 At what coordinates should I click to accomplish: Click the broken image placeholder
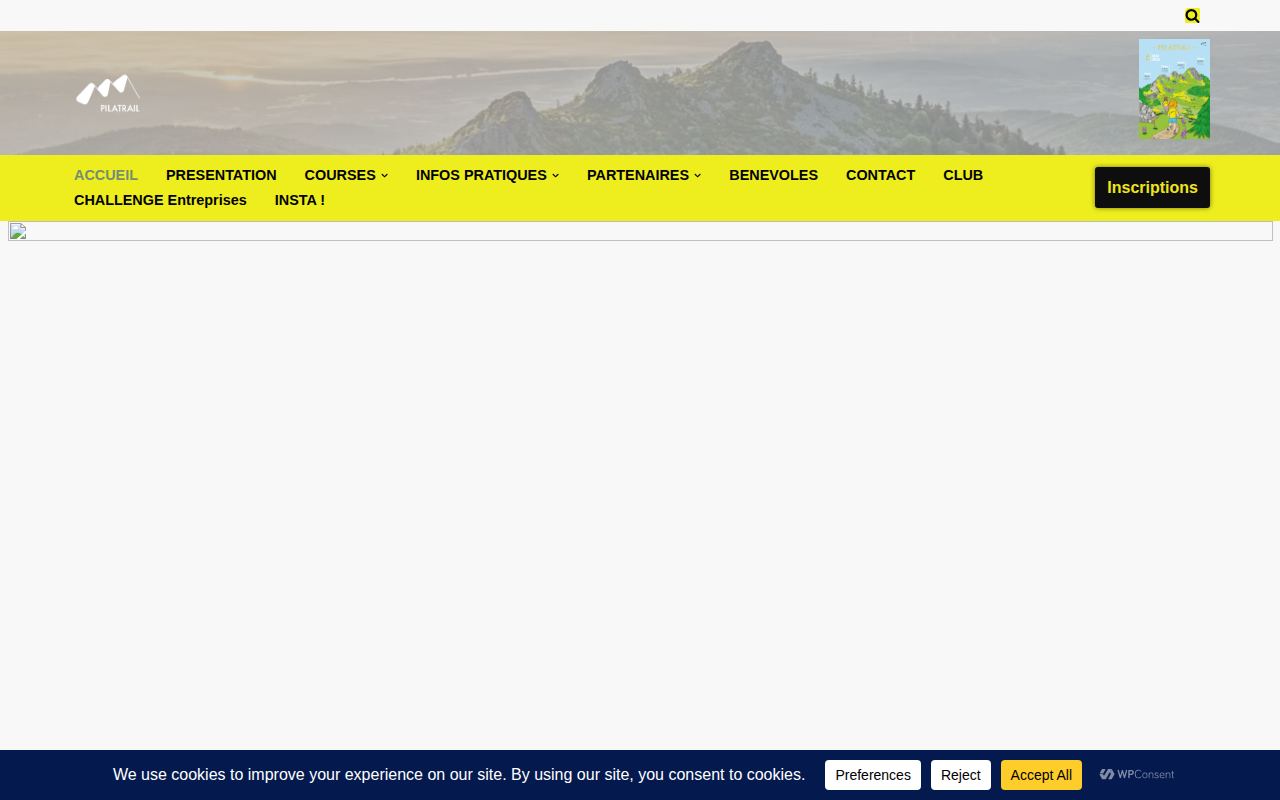click(x=640, y=231)
